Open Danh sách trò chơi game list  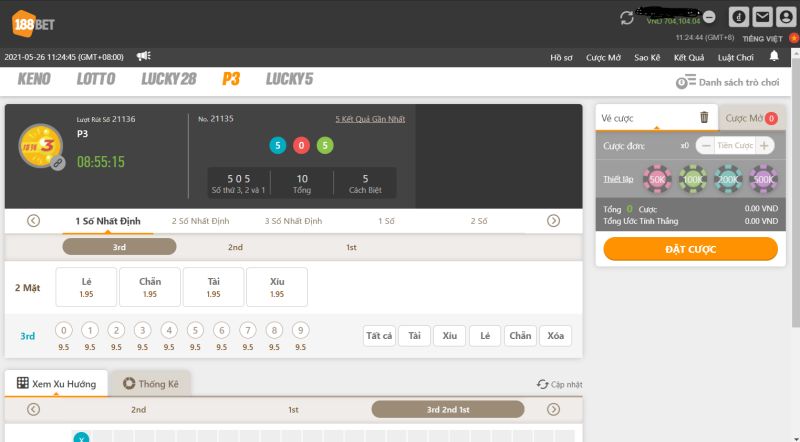pyautogui.click(x=730, y=82)
